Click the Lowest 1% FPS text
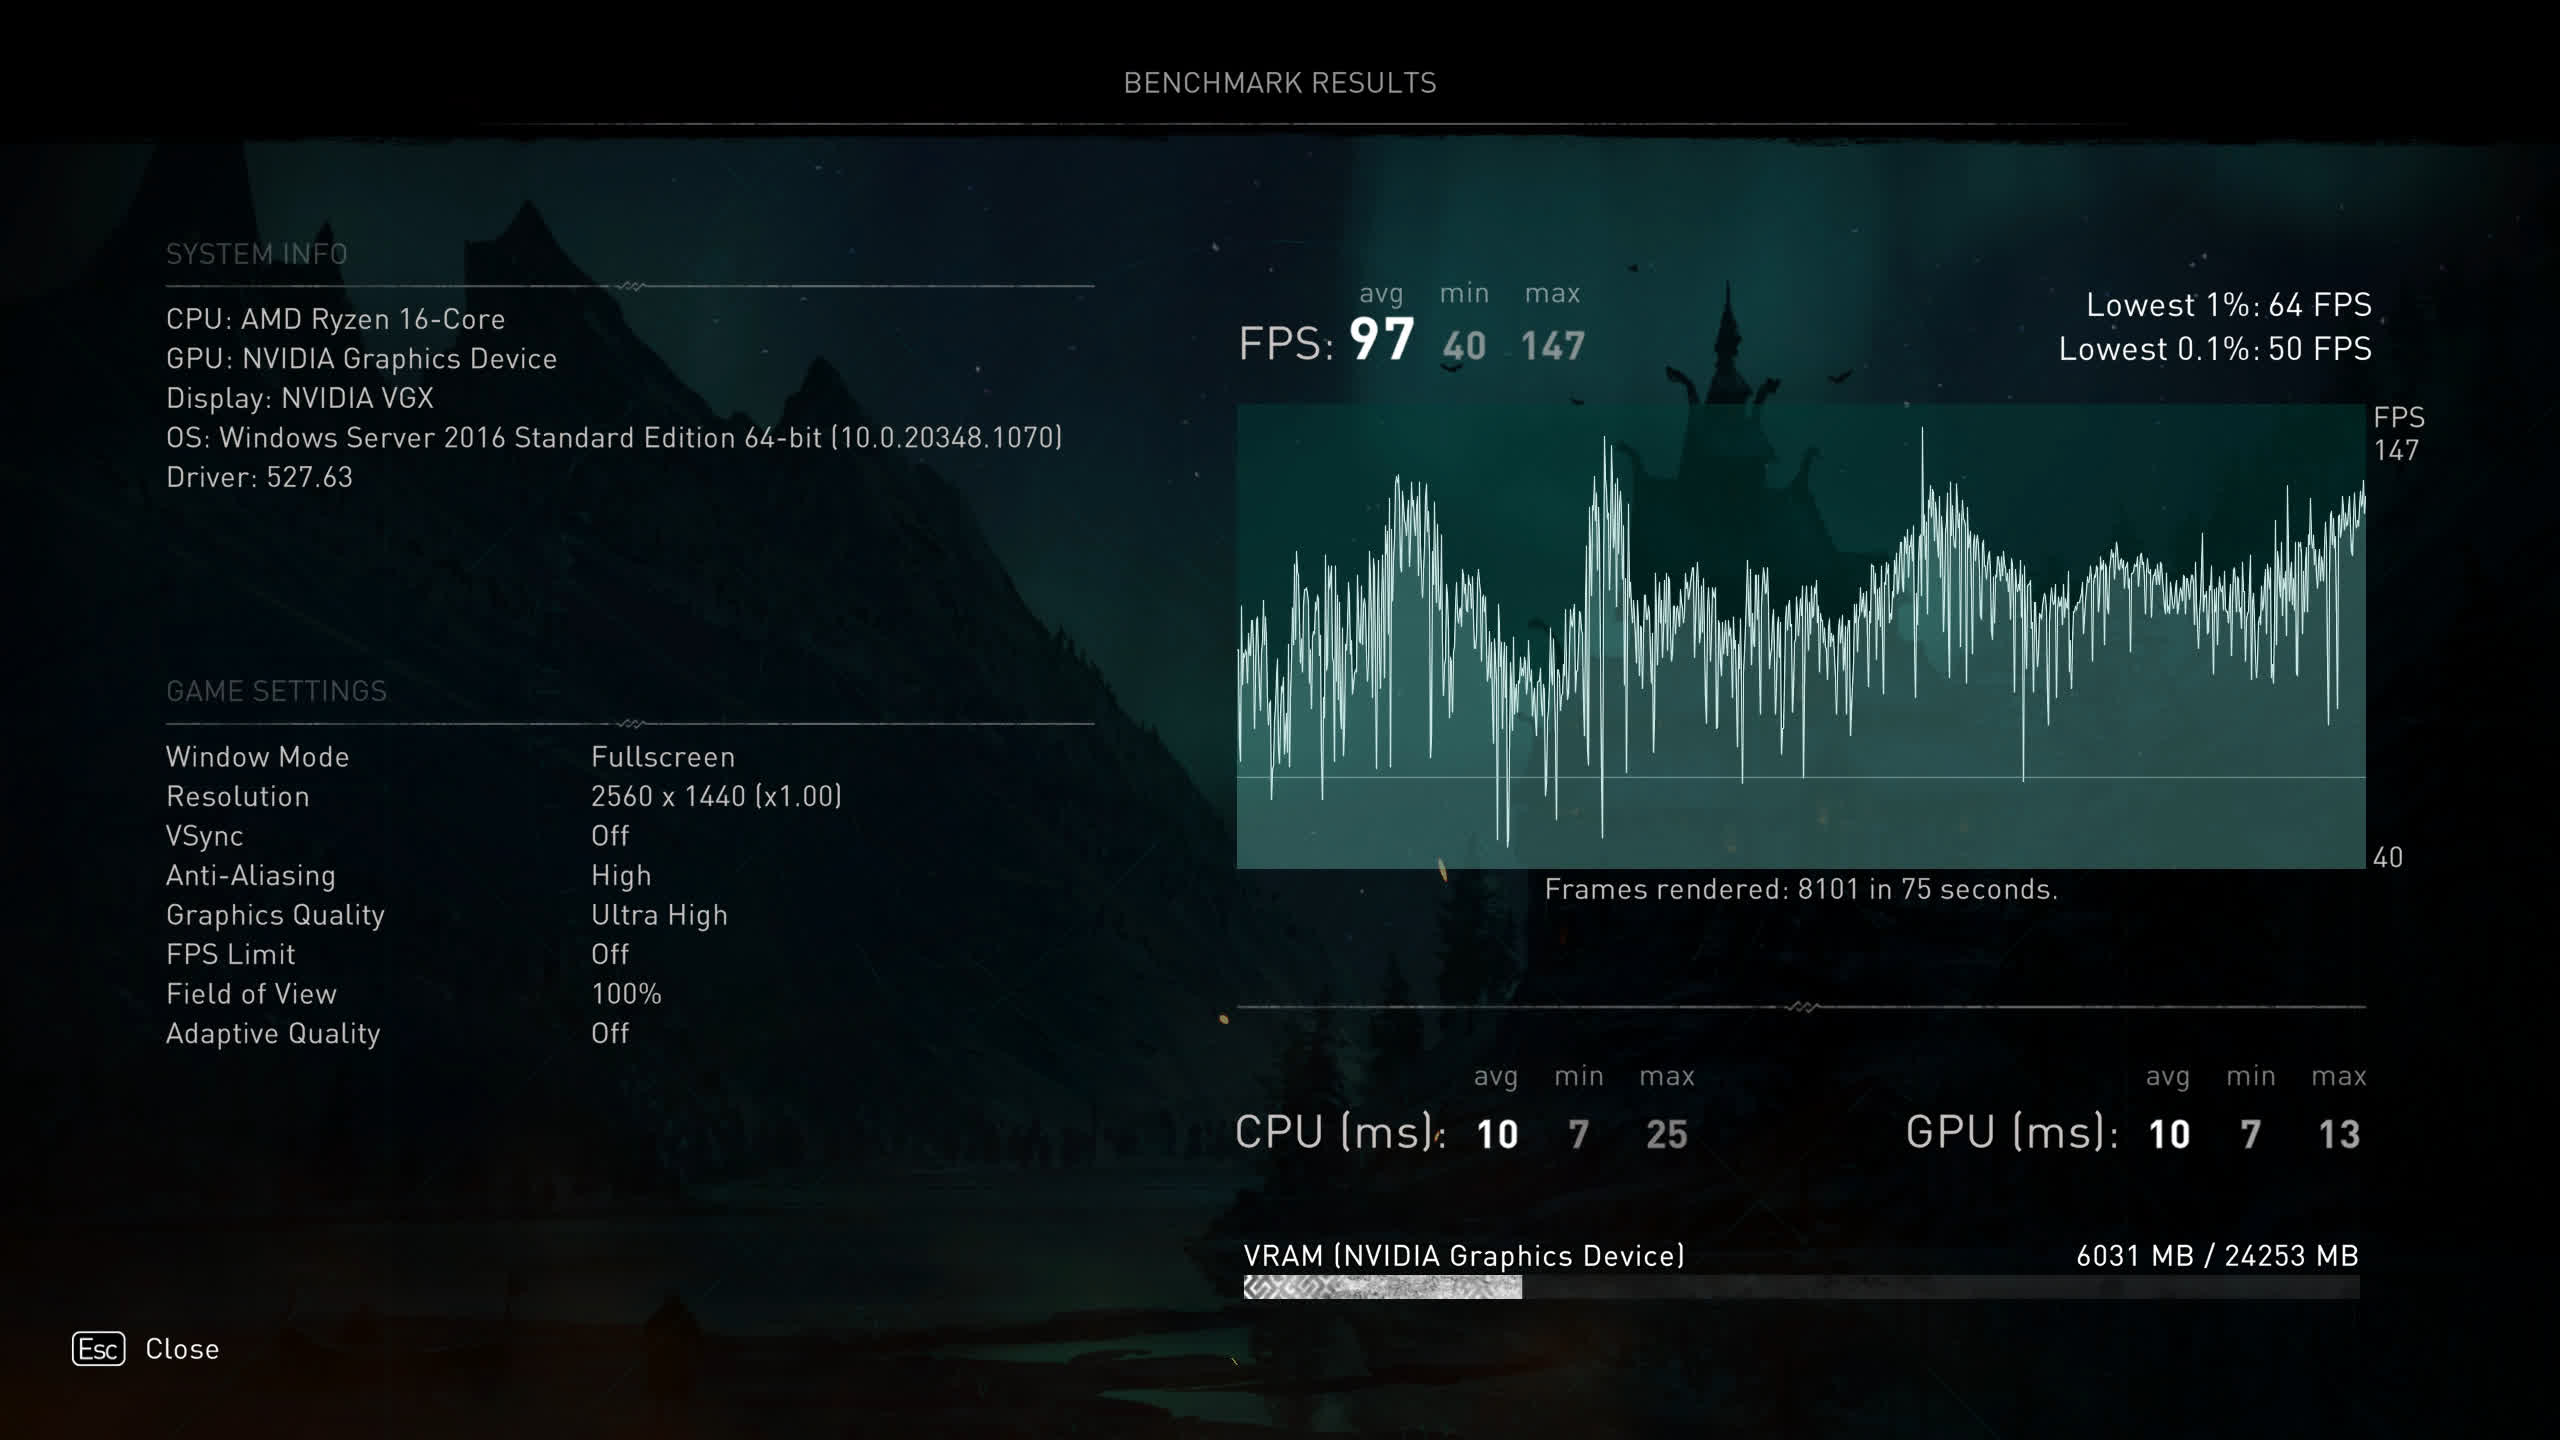 point(2228,305)
